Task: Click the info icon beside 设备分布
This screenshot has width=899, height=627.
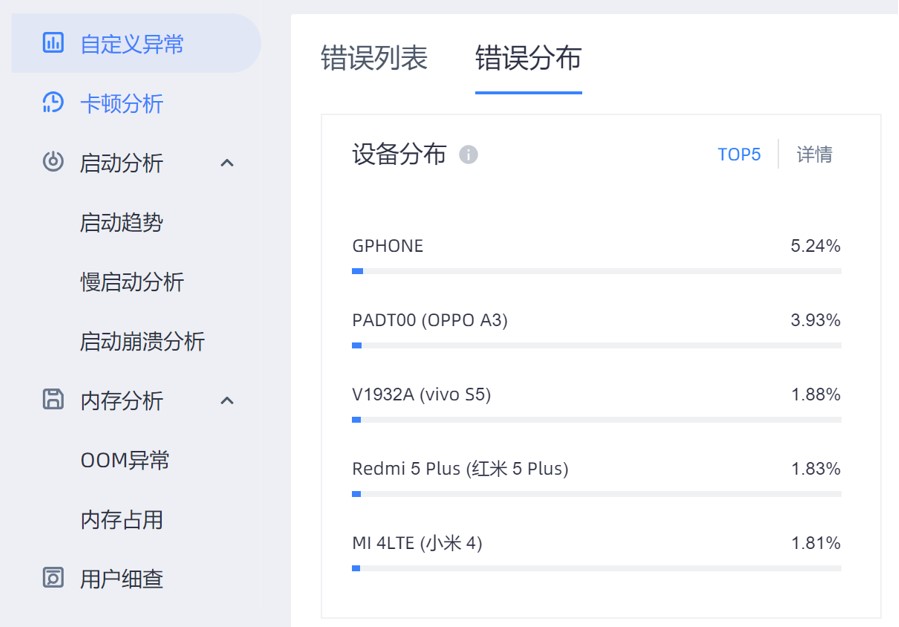Action: click(468, 155)
